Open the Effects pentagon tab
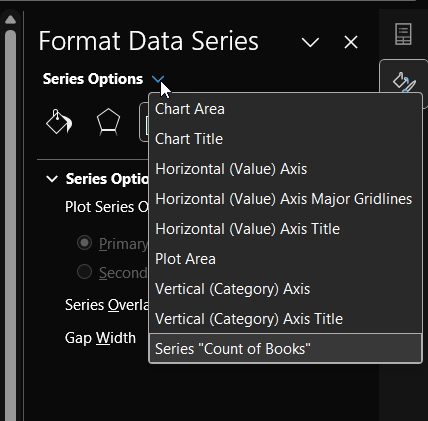This screenshot has height=421, width=428. 108,122
